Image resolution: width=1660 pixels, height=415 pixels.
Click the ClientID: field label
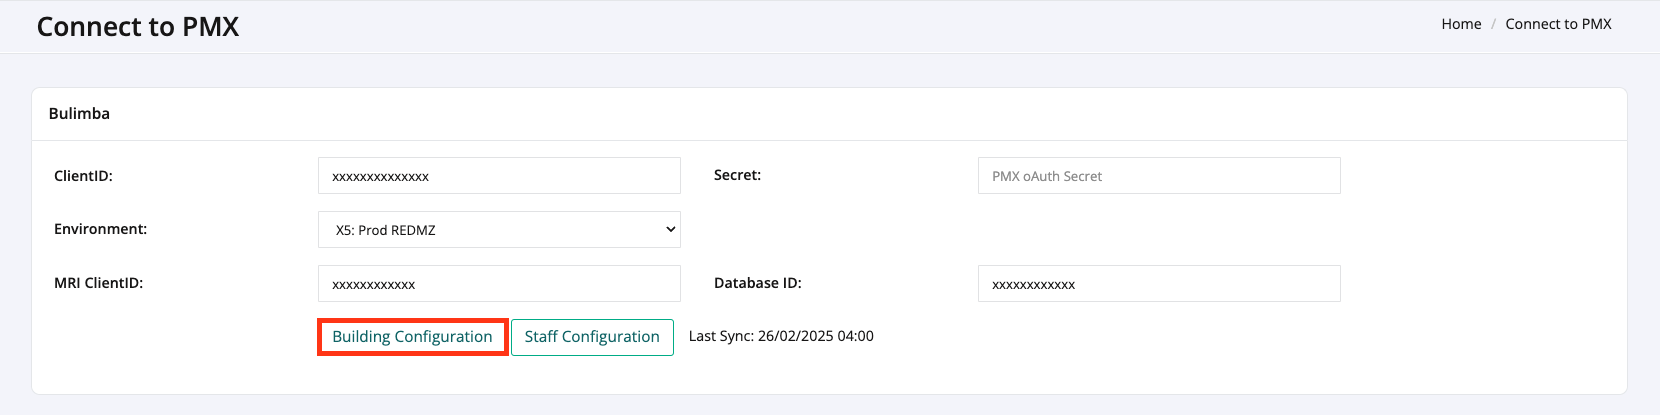pos(83,176)
